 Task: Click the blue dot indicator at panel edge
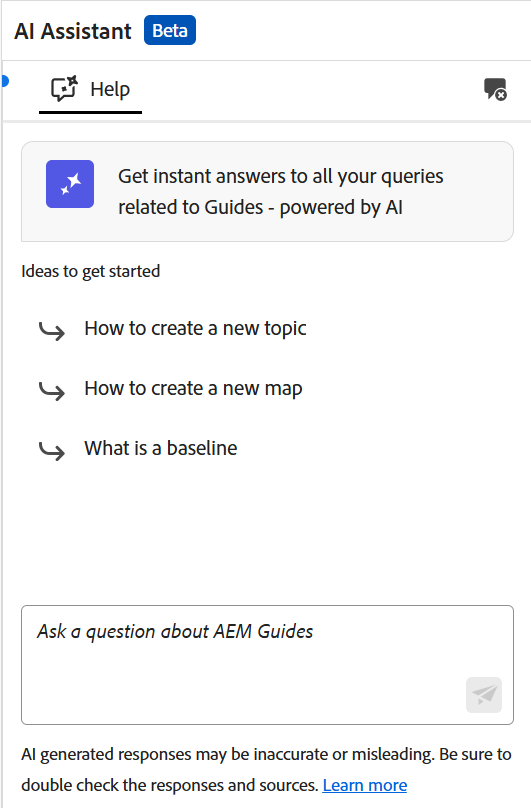pos(5,81)
